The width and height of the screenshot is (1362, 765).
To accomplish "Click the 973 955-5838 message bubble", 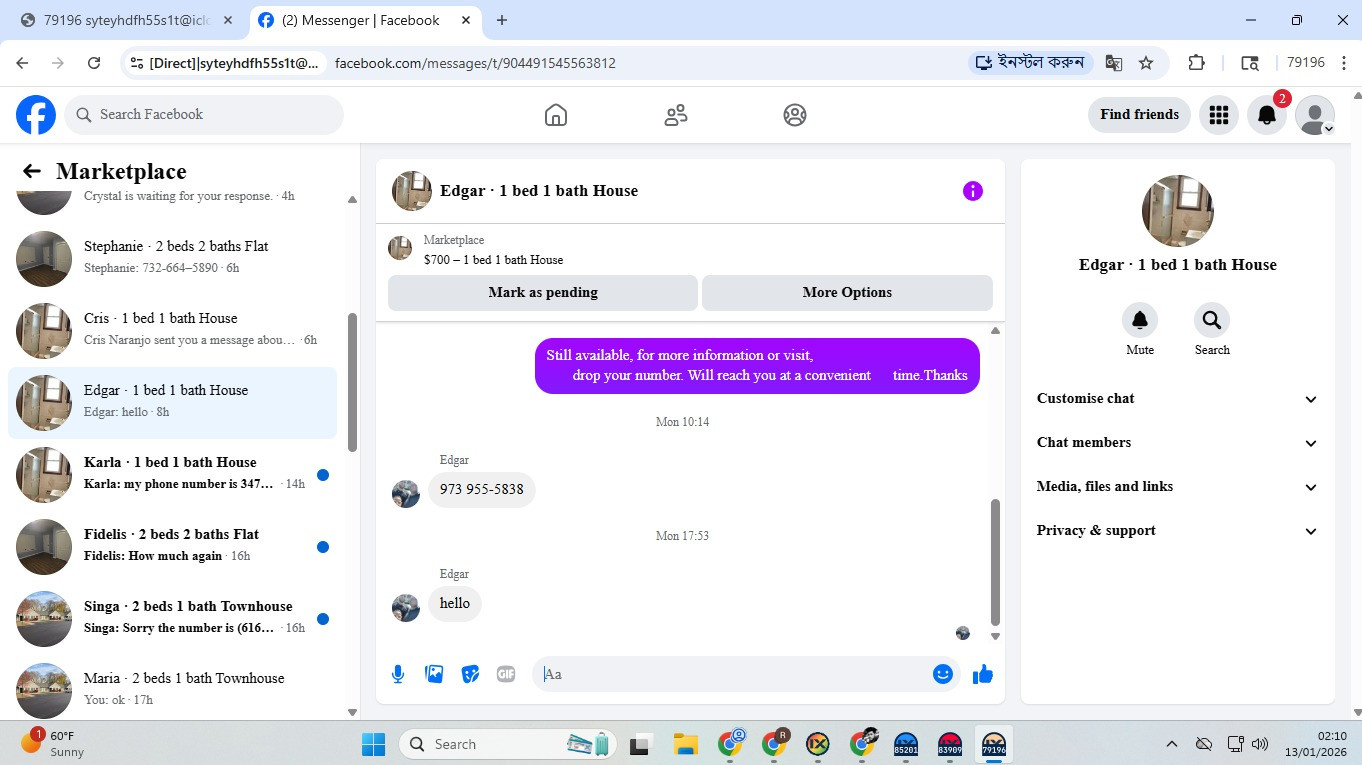I will pos(482,490).
